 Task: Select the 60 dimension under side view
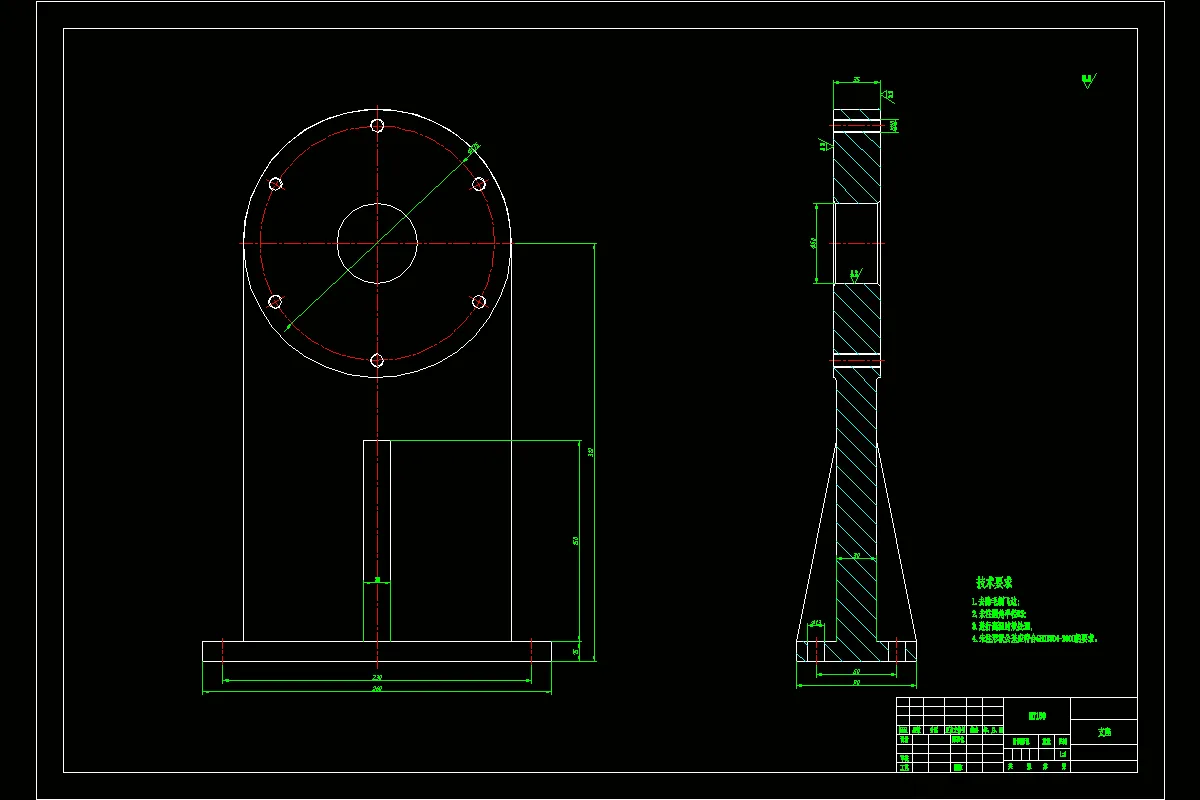point(855,673)
